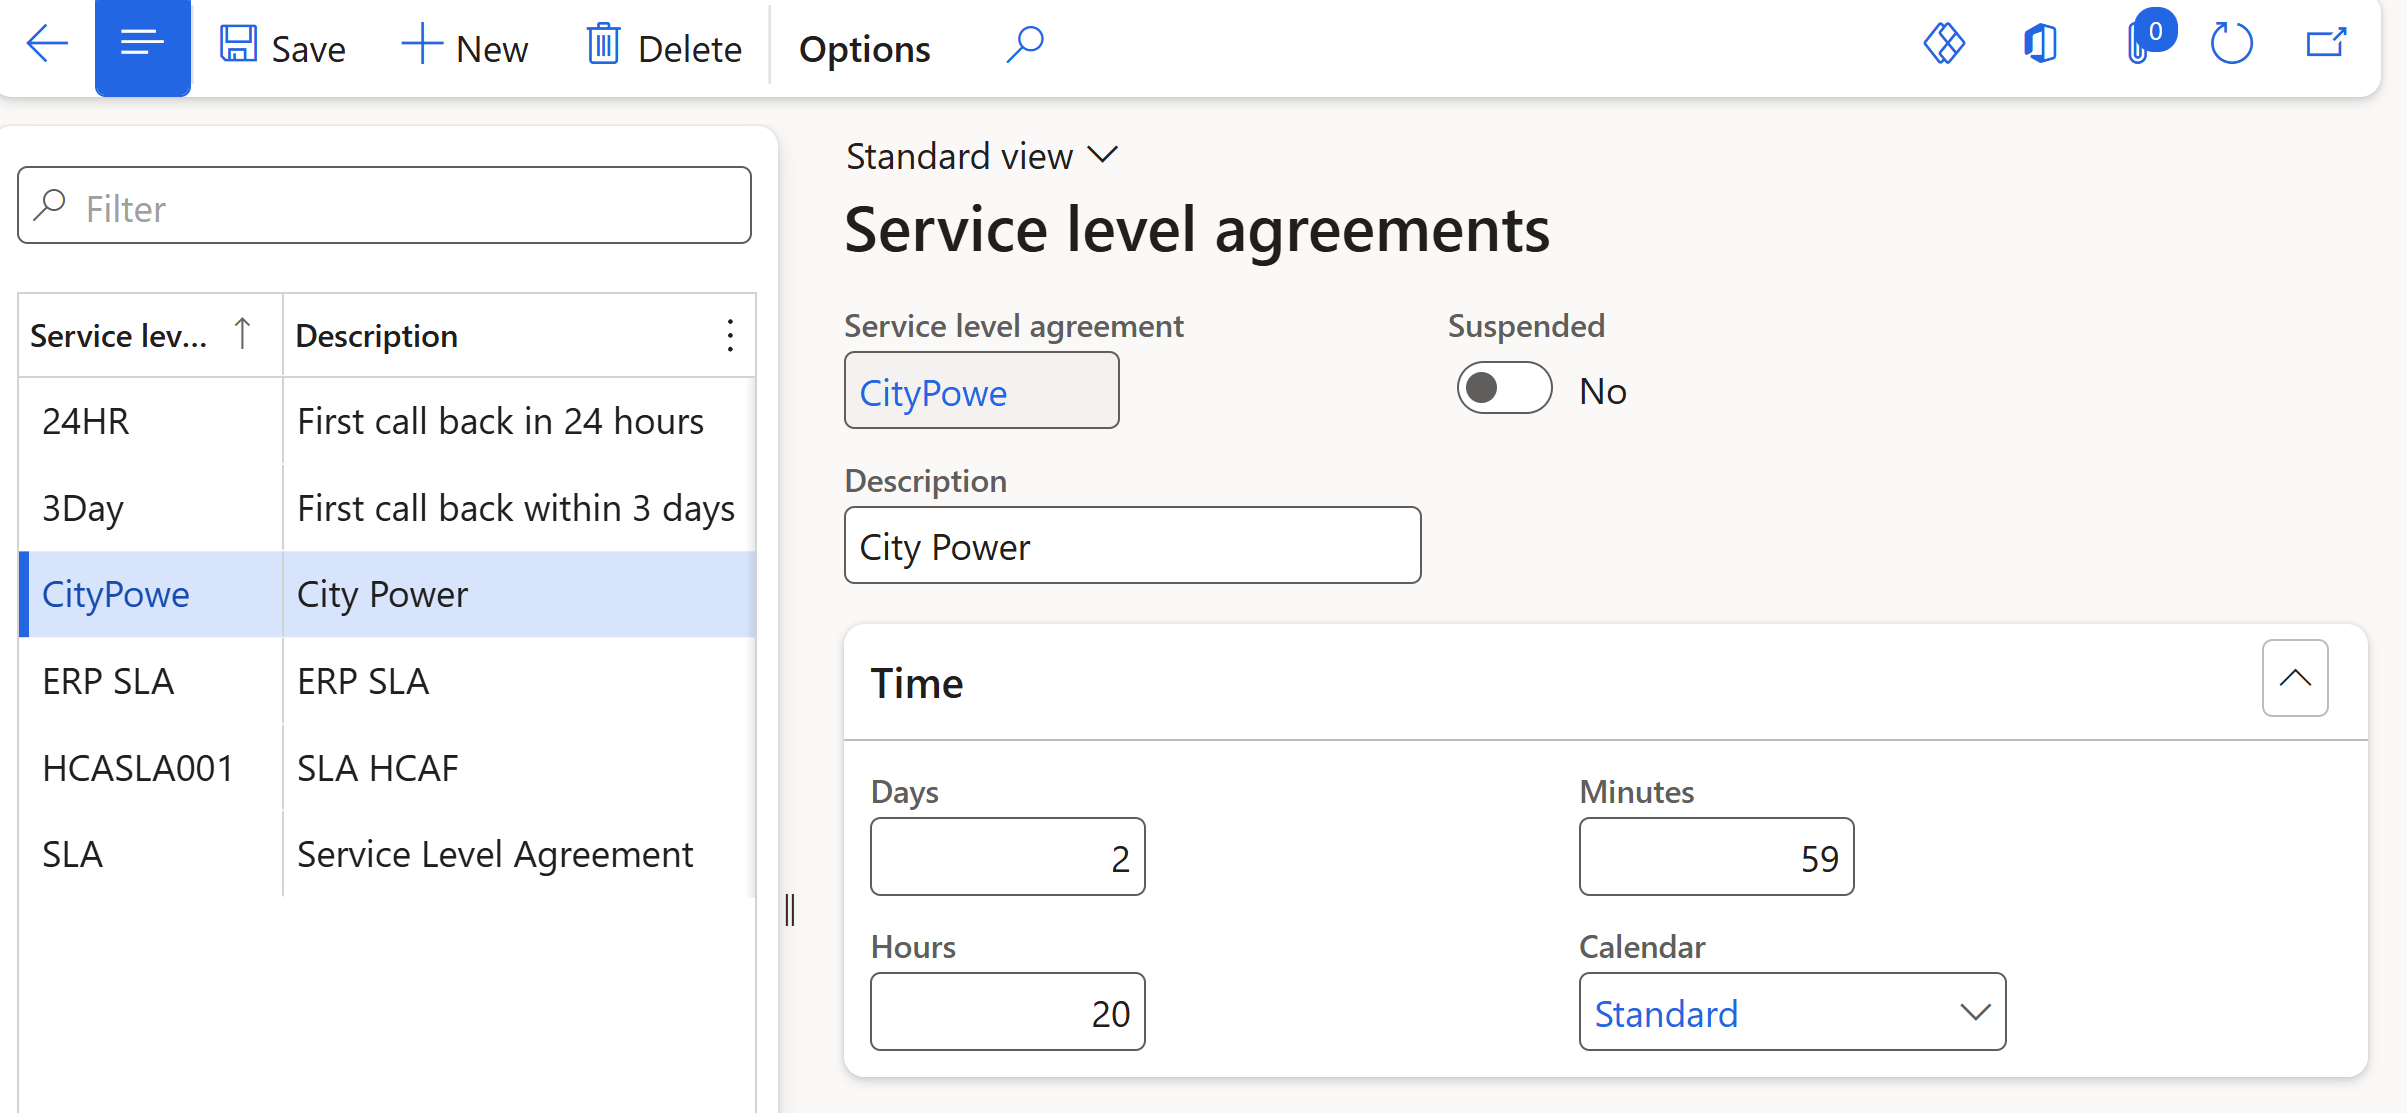Screen dimensions: 2407x1113
Task: Expand the Standard view selector
Action: pyautogui.click(x=982, y=157)
